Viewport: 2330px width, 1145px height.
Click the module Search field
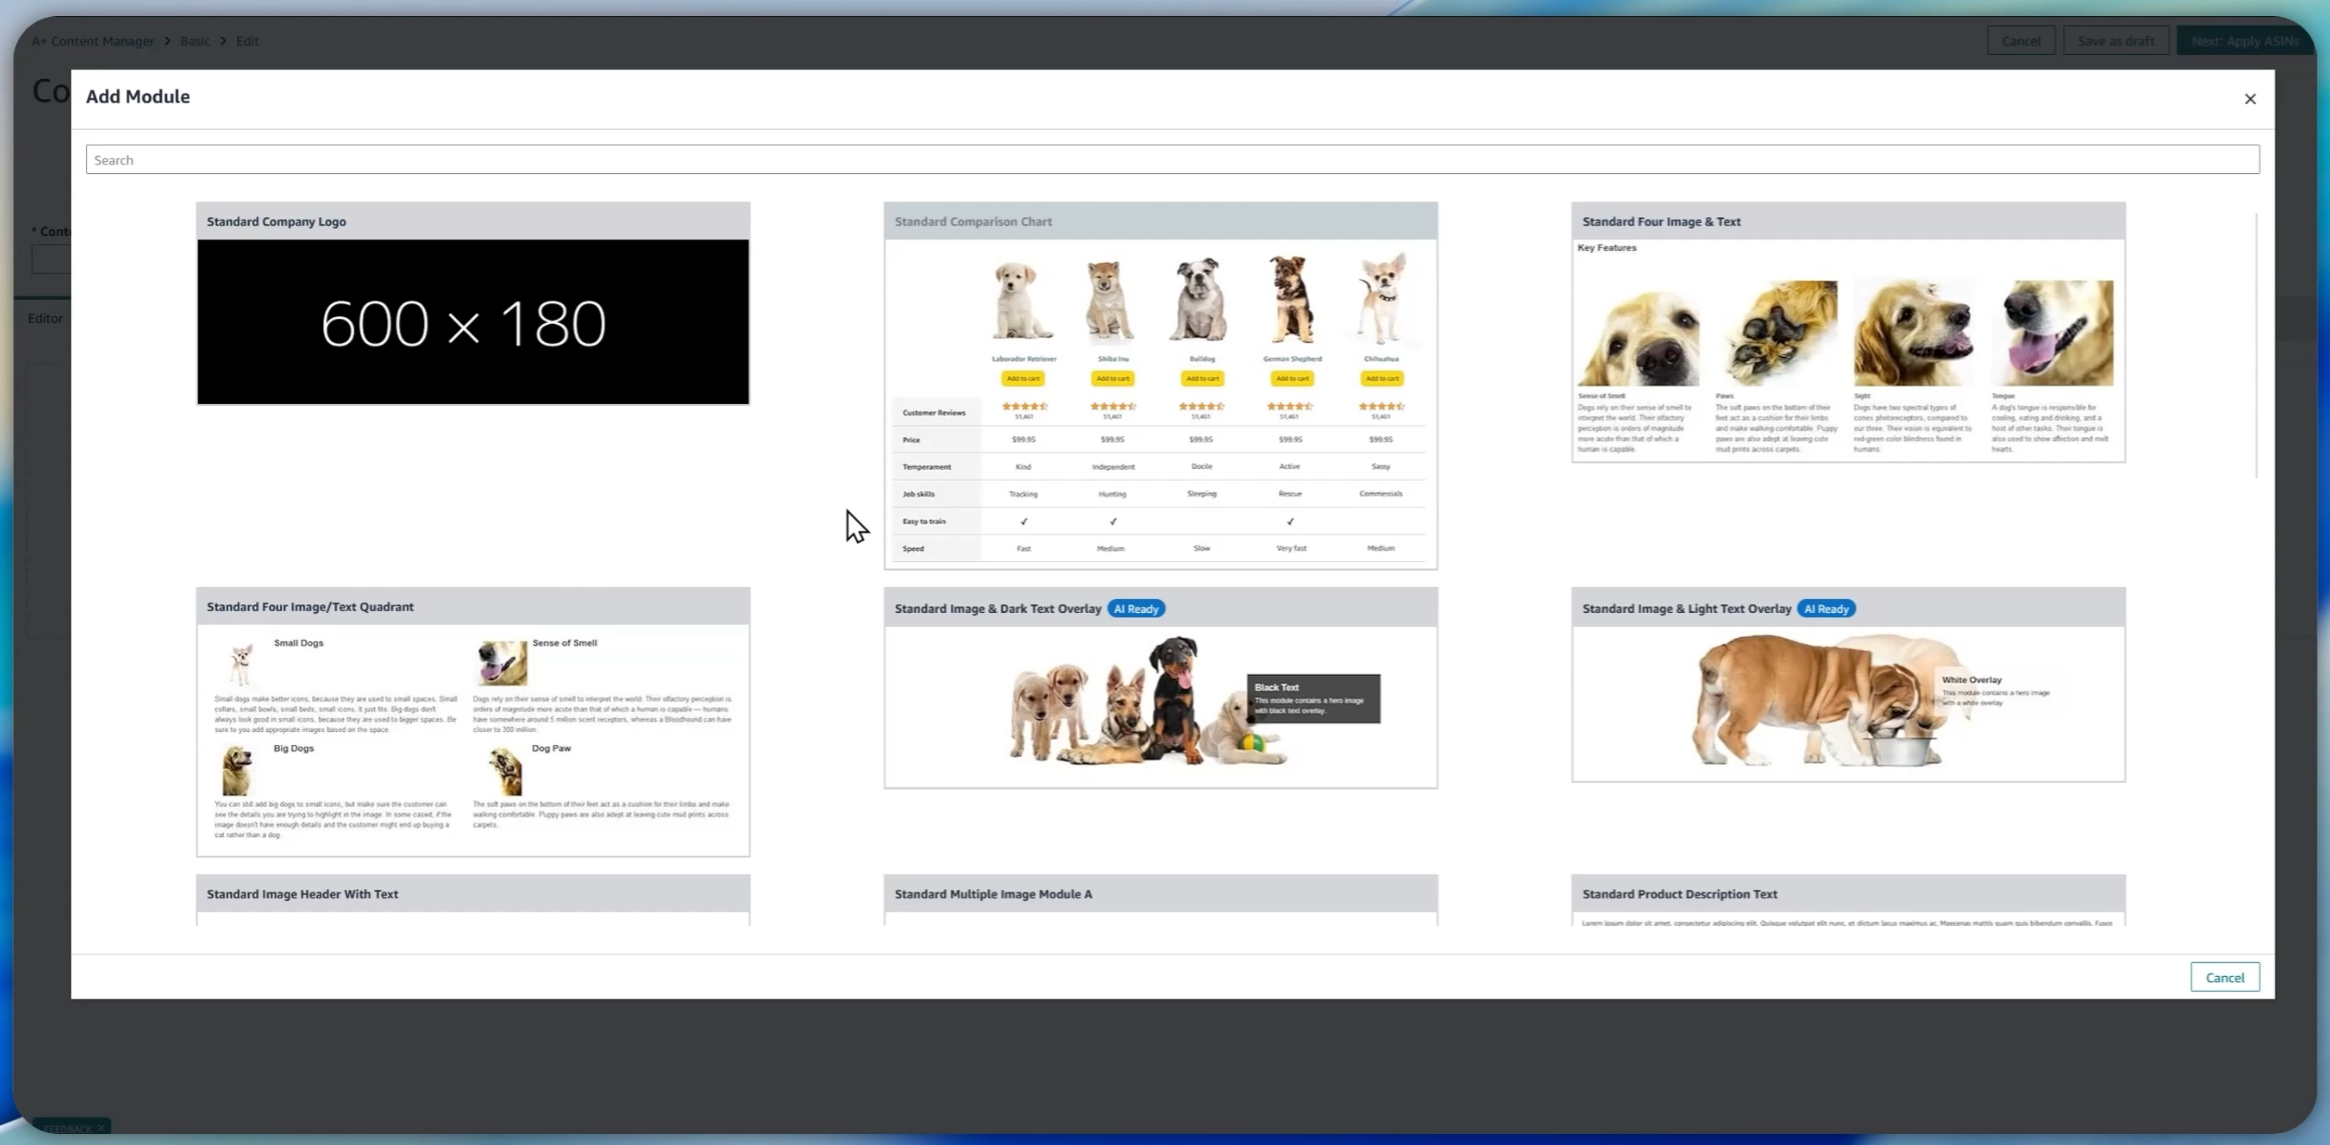[x=1171, y=160]
